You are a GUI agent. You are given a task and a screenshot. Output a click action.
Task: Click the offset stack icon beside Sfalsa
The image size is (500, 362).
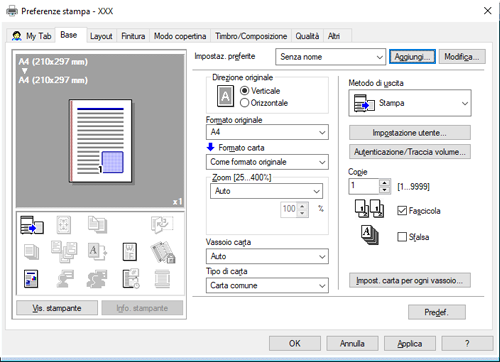click(x=369, y=235)
